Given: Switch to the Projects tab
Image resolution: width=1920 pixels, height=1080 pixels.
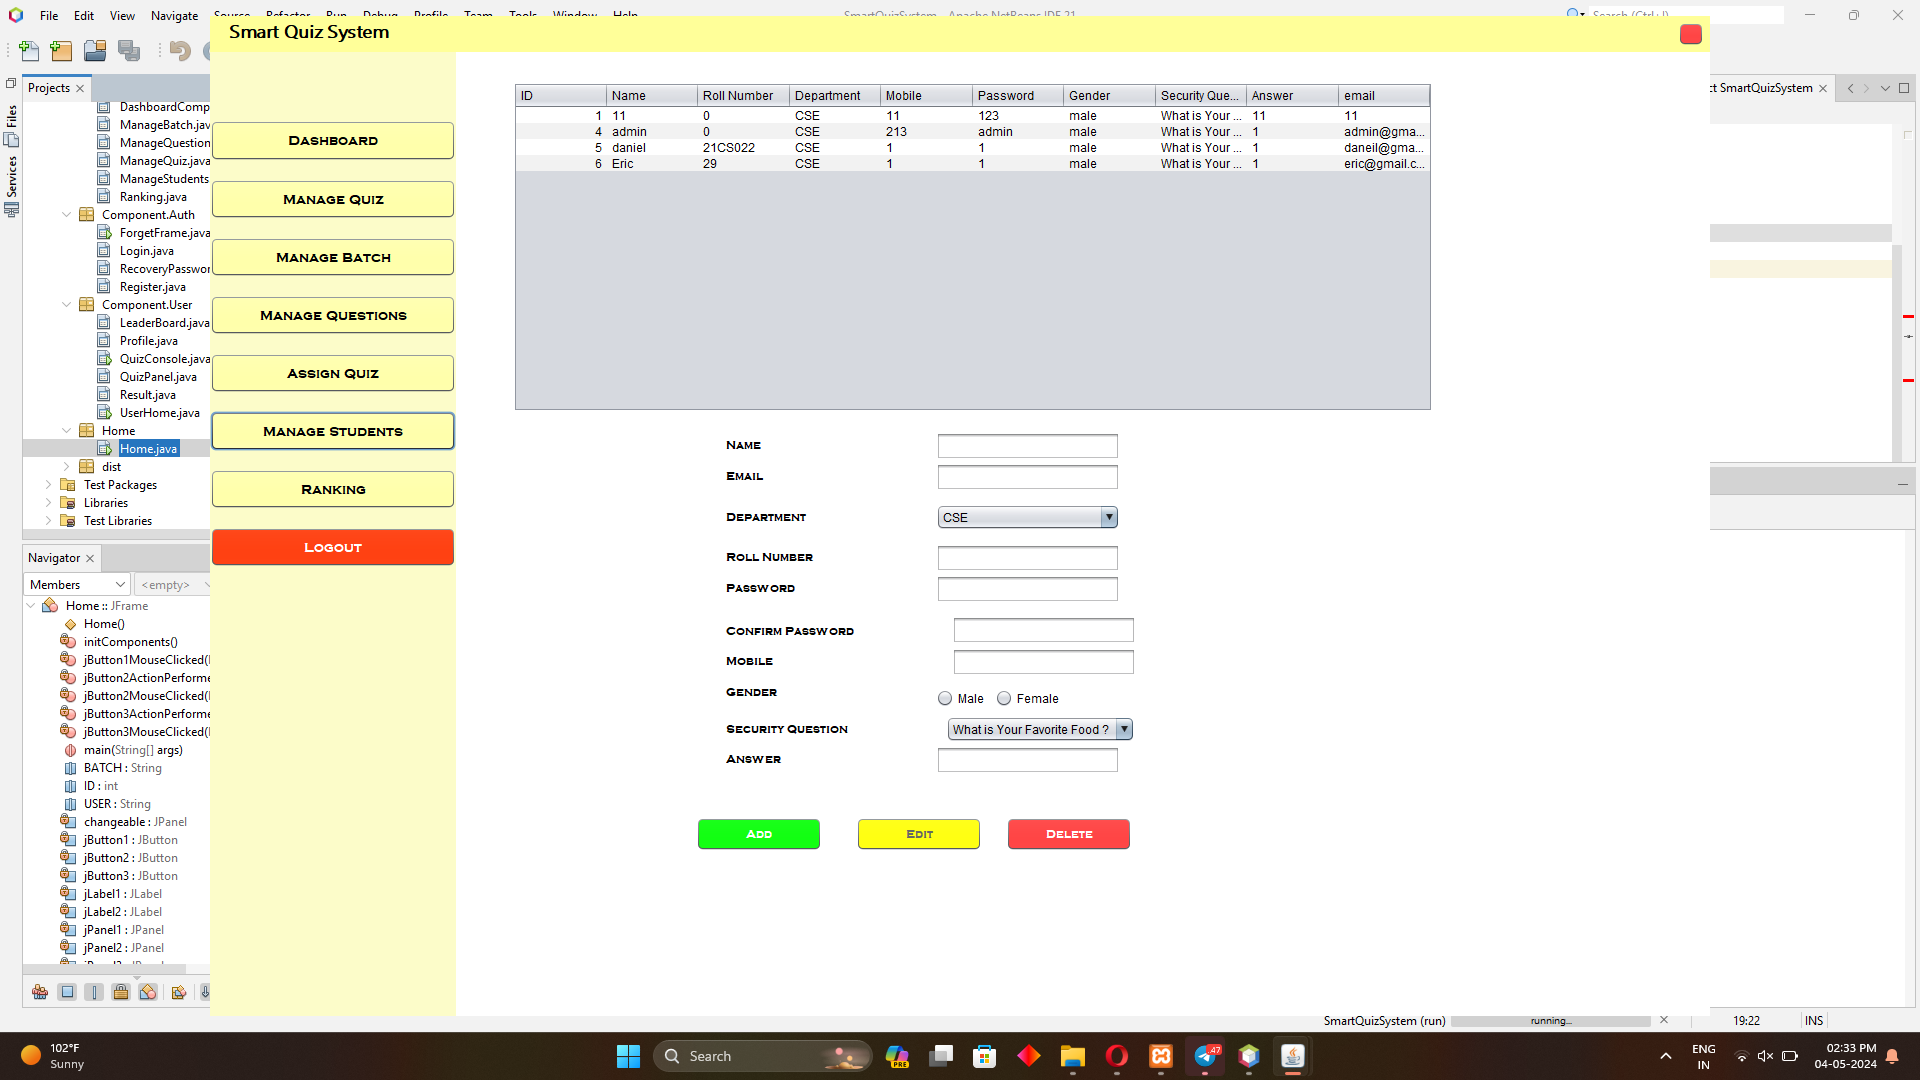Looking at the screenshot, I should click(x=49, y=88).
